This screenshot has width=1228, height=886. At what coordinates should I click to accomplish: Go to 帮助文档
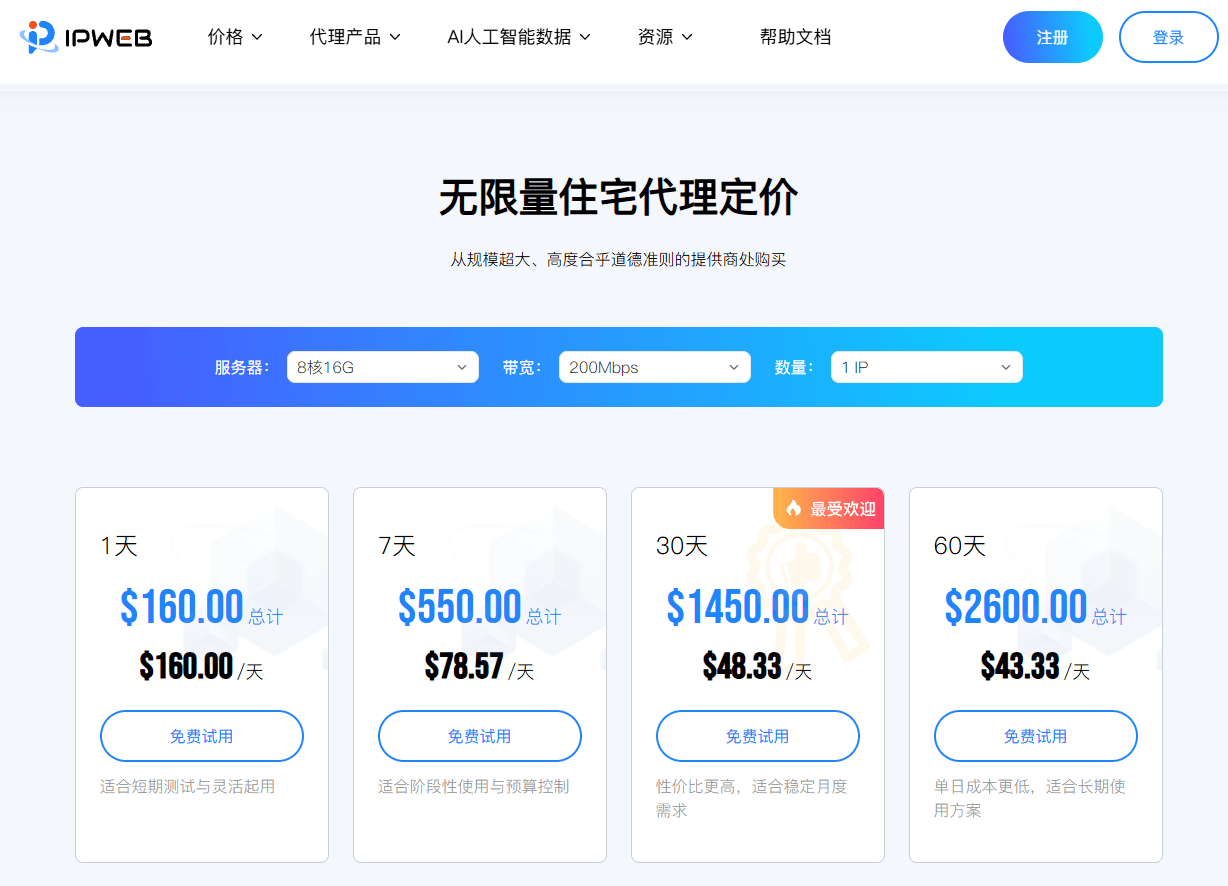[795, 37]
